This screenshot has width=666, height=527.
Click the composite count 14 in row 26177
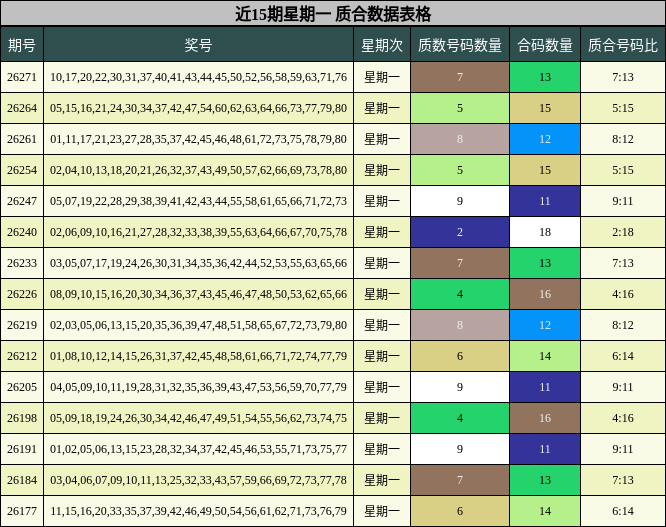545,511
